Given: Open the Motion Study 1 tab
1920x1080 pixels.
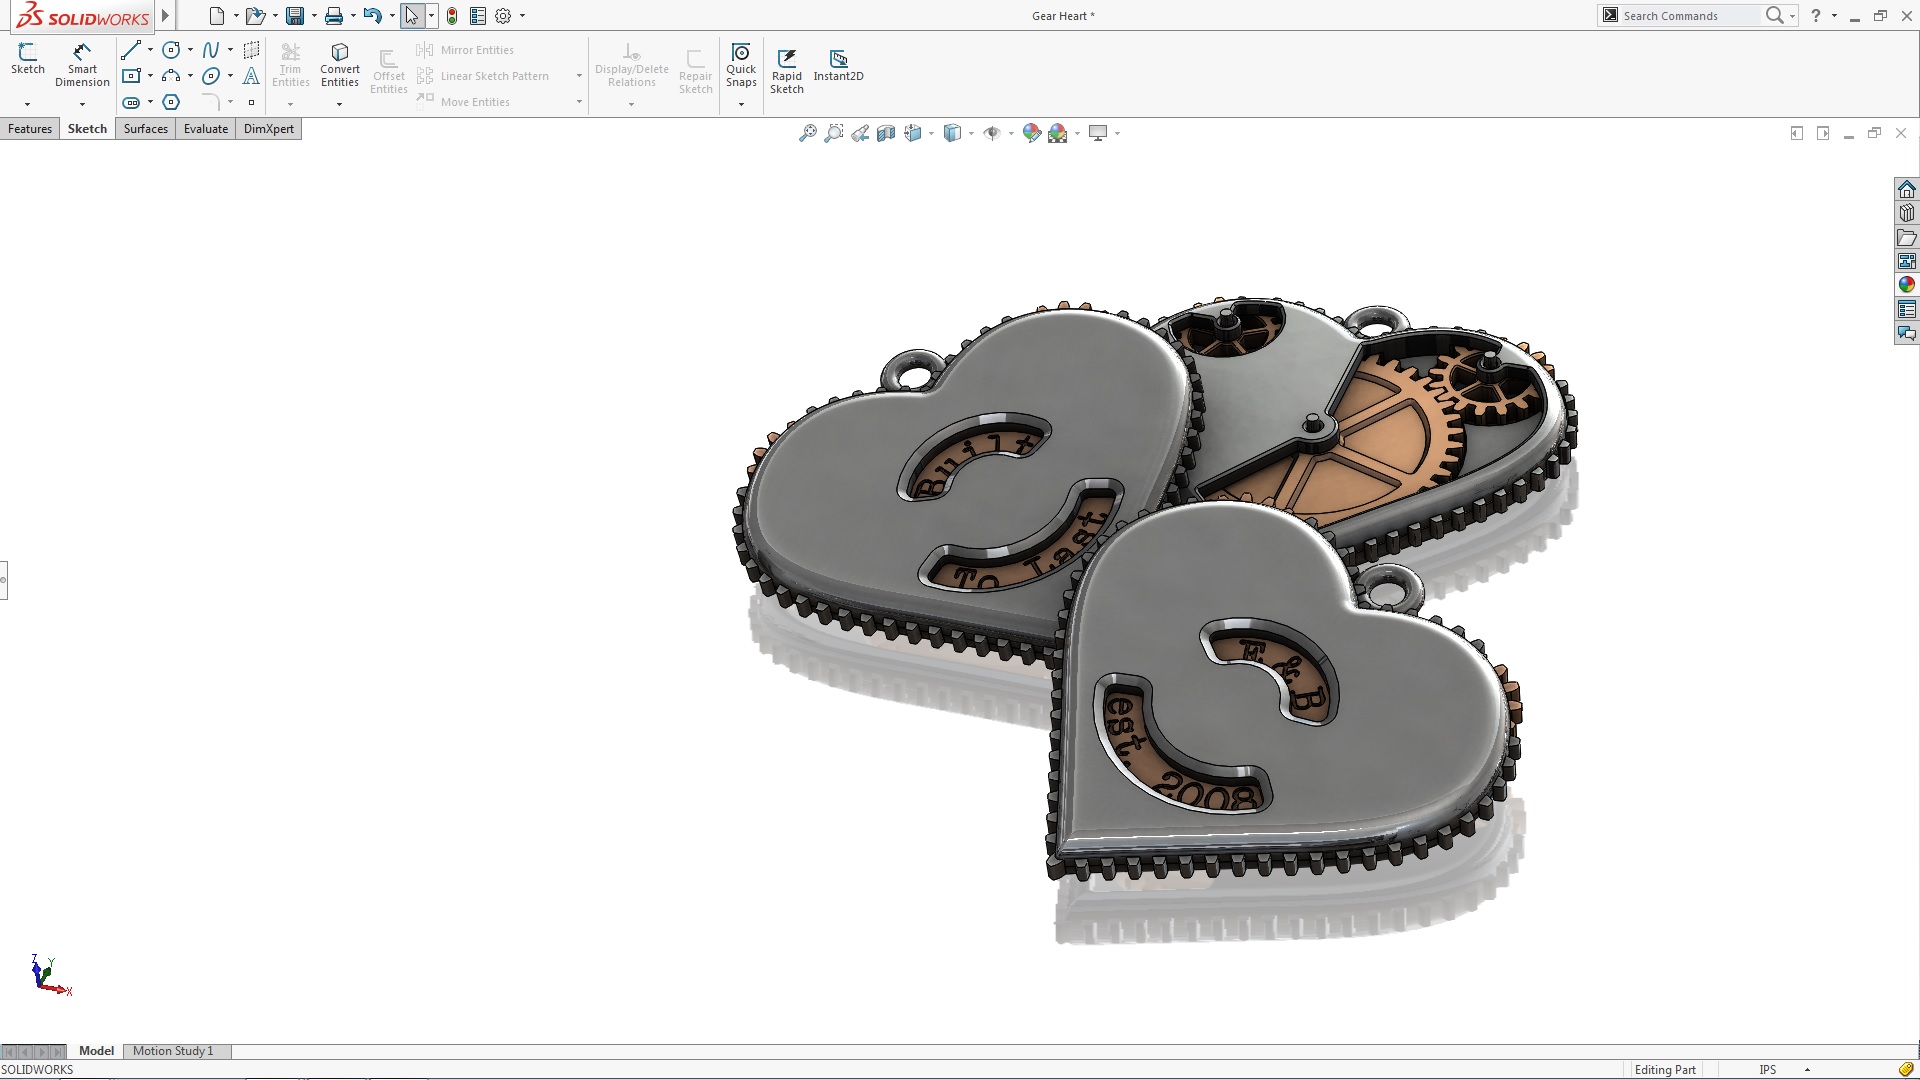Looking at the screenshot, I should coord(174,1051).
